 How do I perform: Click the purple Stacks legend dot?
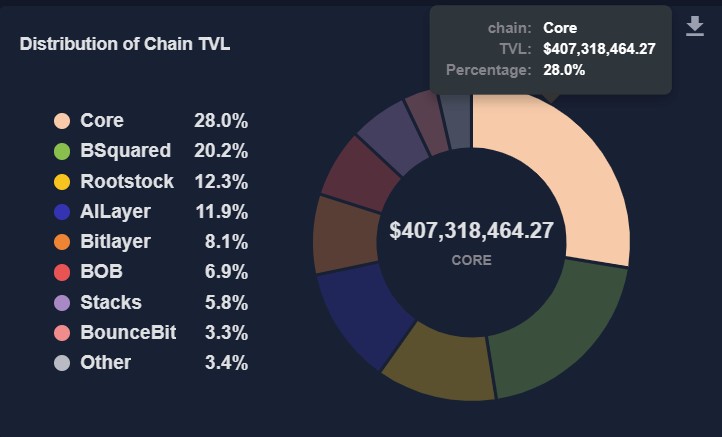pos(62,302)
